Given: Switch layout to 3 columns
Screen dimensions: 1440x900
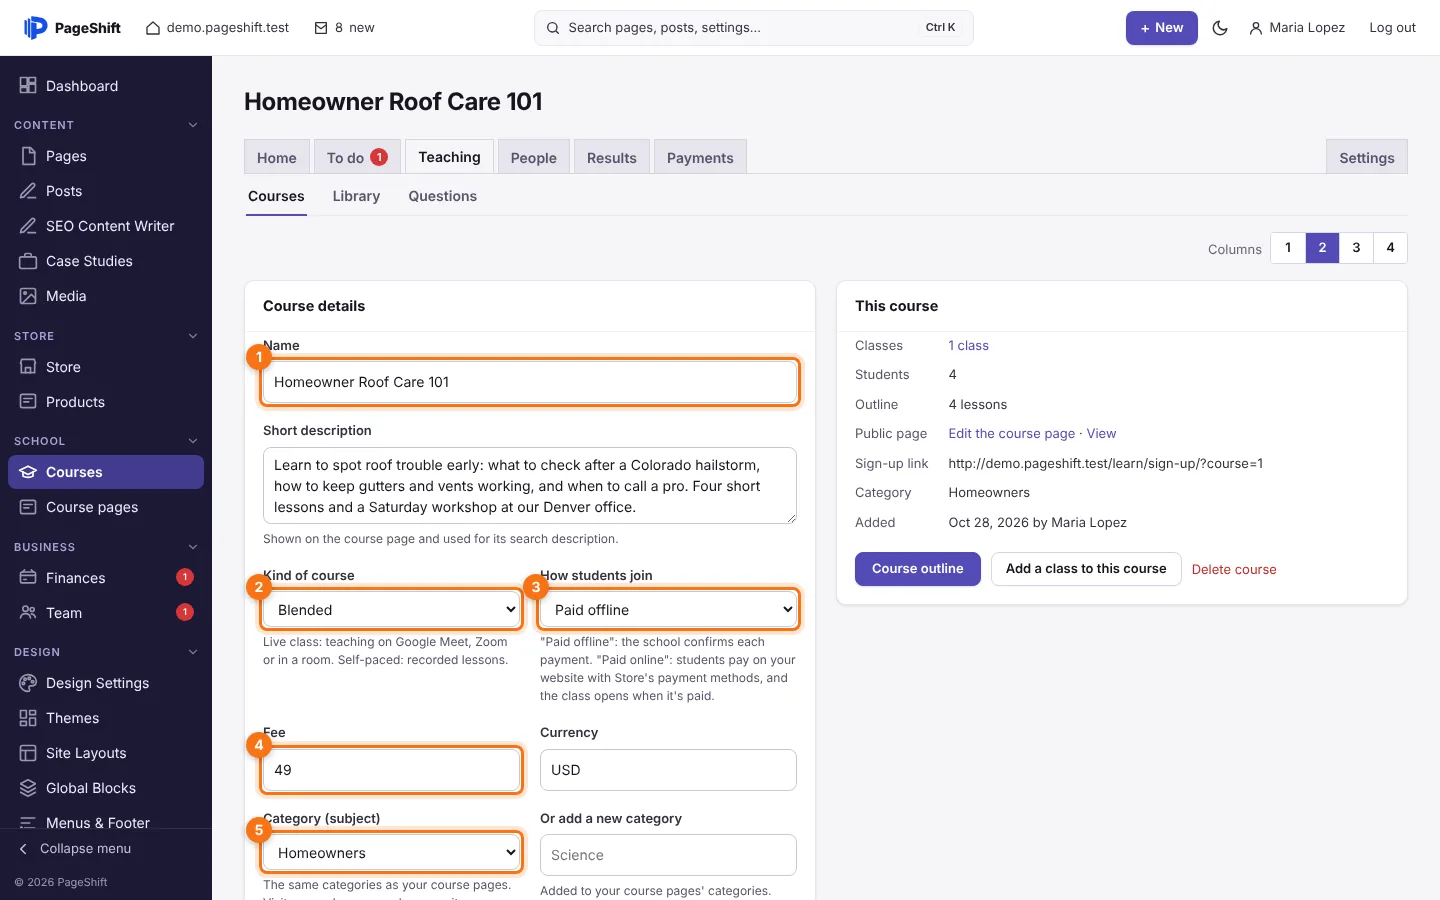Looking at the screenshot, I should pos(1356,248).
